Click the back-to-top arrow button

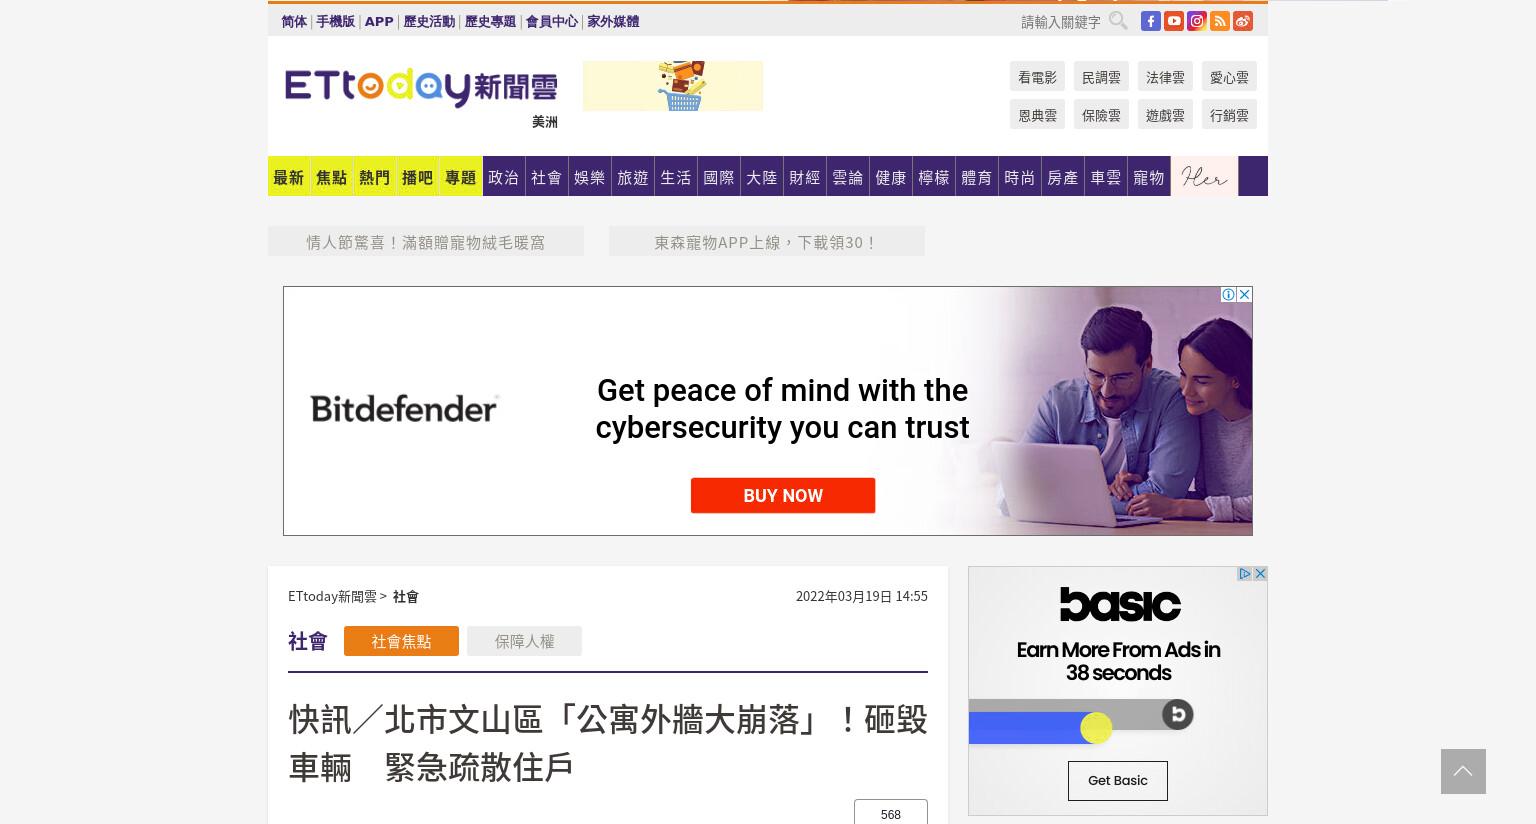pyautogui.click(x=1463, y=771)
